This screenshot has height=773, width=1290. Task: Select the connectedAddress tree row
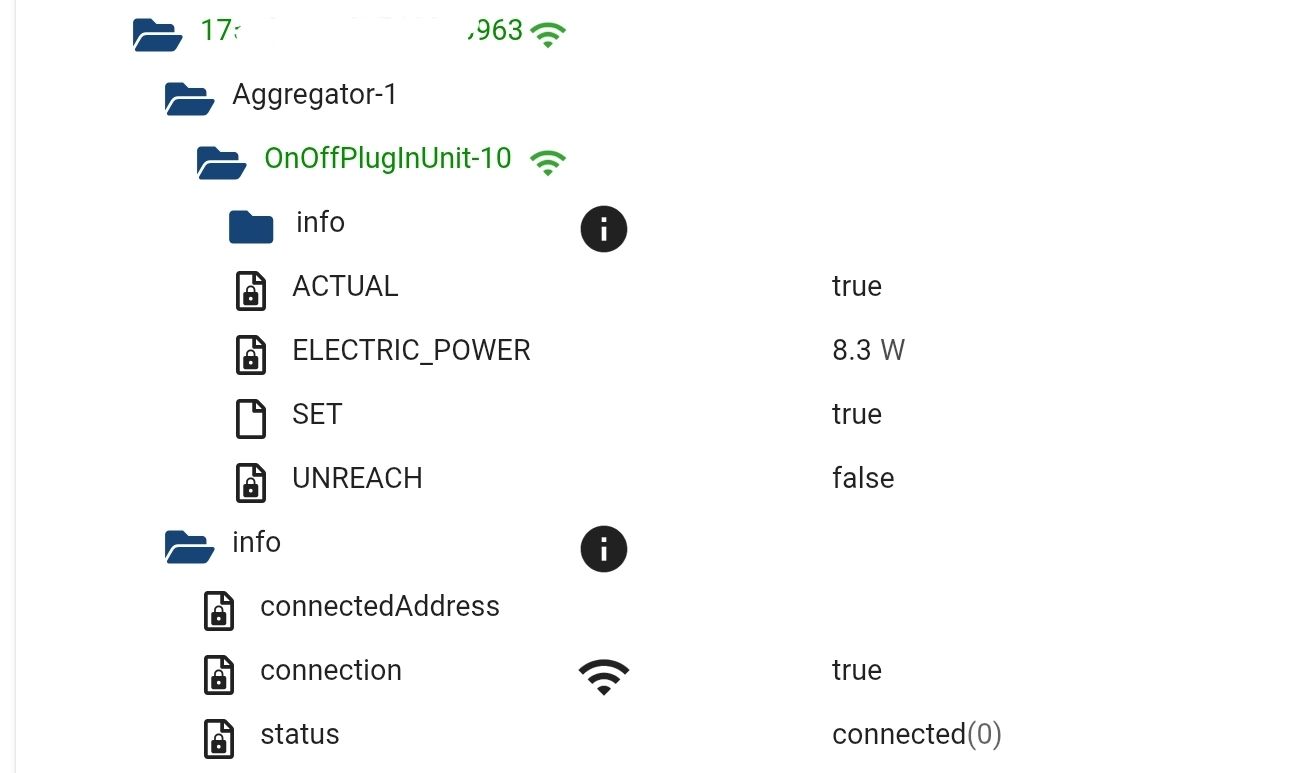380,606
